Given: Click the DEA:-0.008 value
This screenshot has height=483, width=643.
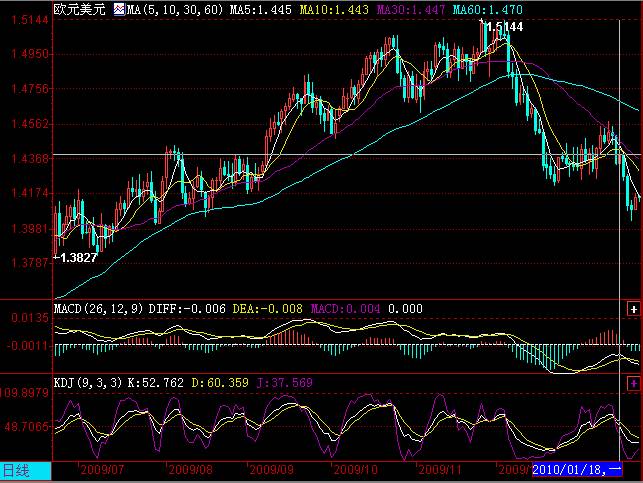Looking at the screenshot, I should point(267,309).
